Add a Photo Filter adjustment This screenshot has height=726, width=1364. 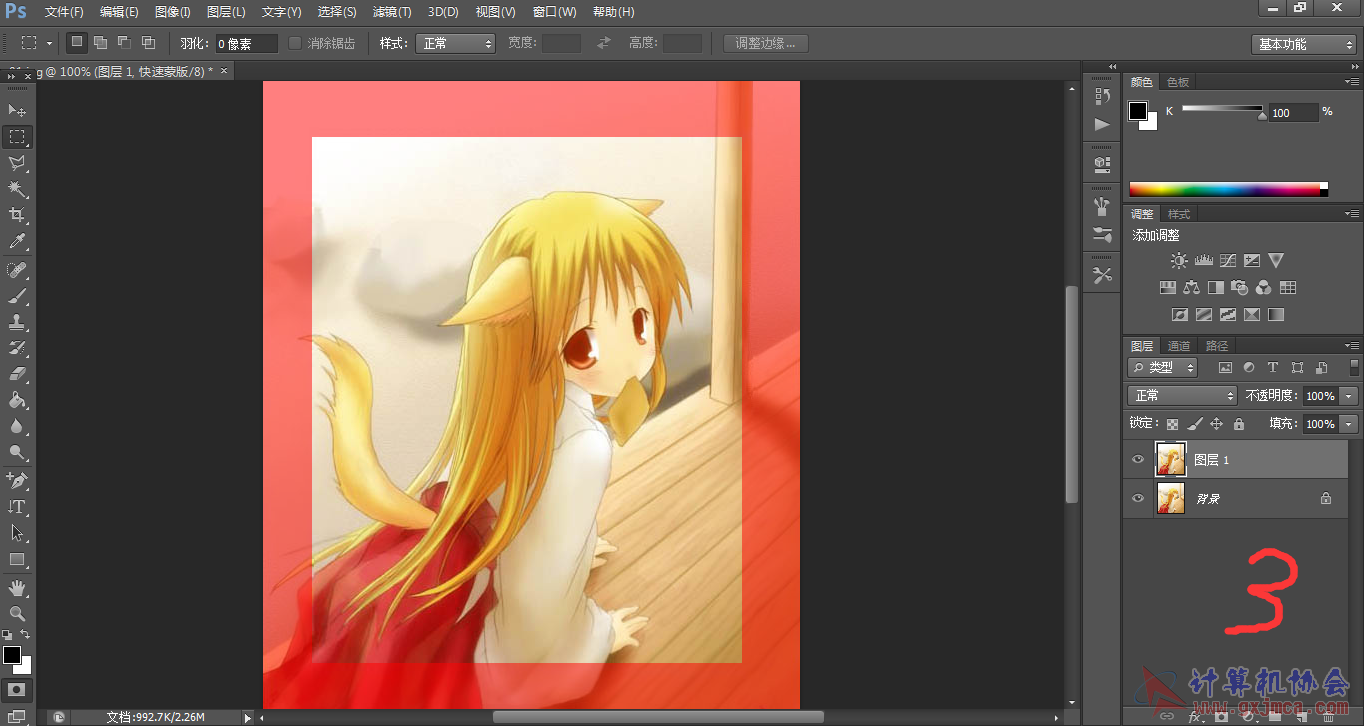coord(1240,288)
